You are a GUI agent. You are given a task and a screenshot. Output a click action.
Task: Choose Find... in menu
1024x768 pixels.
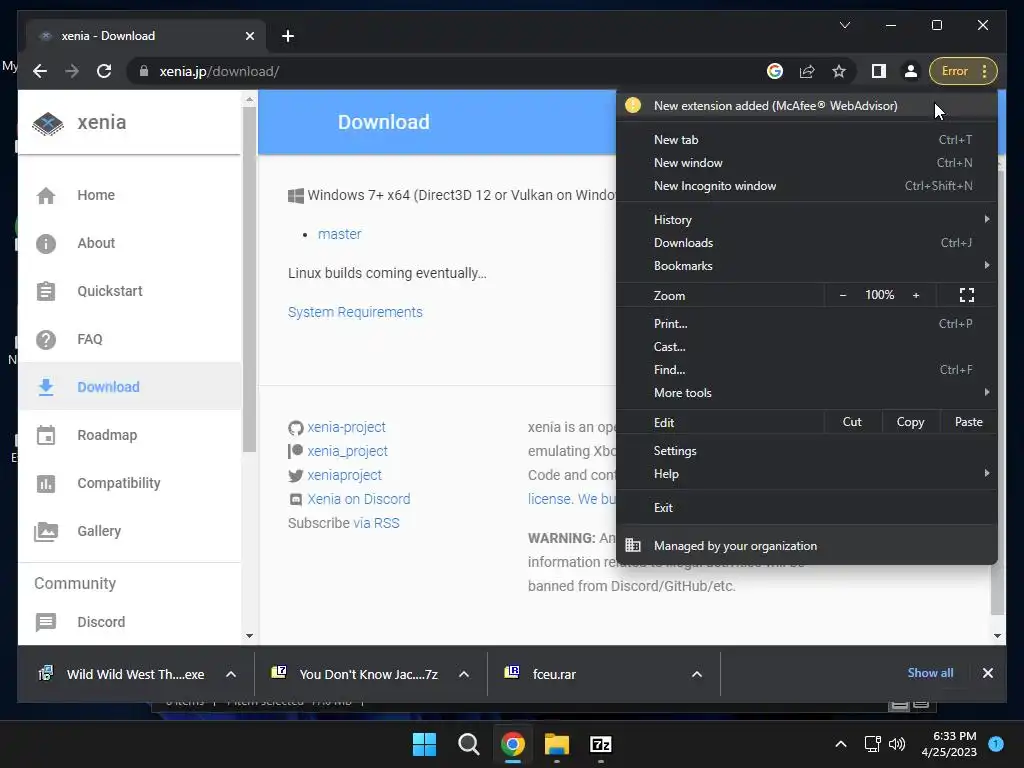(806, 370)
